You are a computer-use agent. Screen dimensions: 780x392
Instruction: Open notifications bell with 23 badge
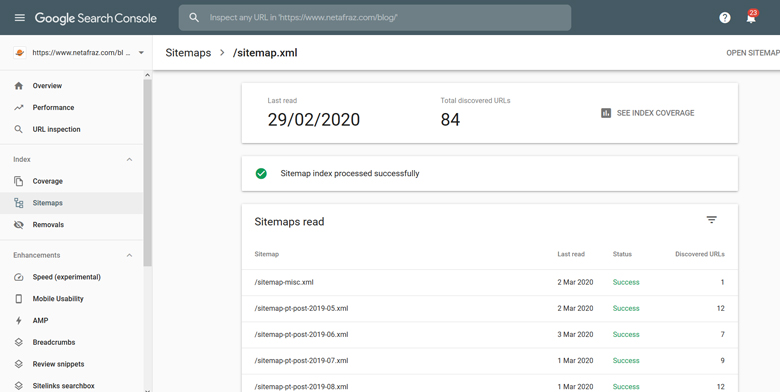(x=751, y=17)
